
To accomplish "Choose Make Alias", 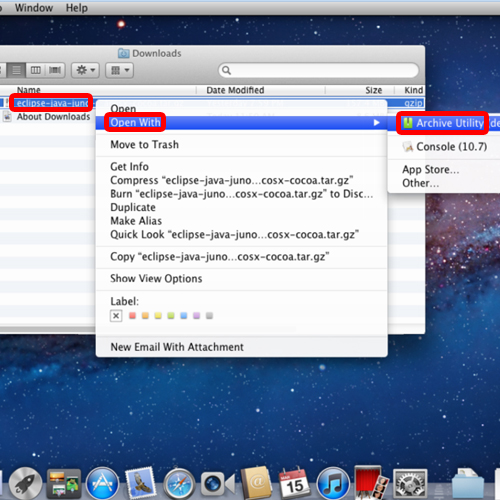I will pos(136,221).
